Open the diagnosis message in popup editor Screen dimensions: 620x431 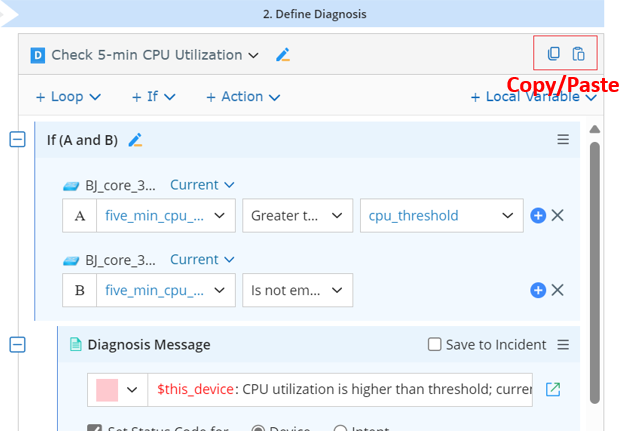(552, 389)
